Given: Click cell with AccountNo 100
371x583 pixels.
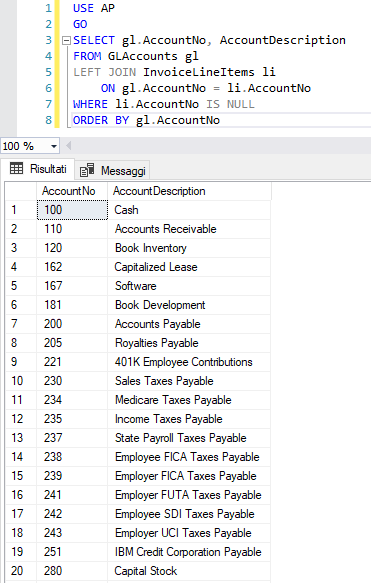Looking at the screenshot, I should (72, 210).
